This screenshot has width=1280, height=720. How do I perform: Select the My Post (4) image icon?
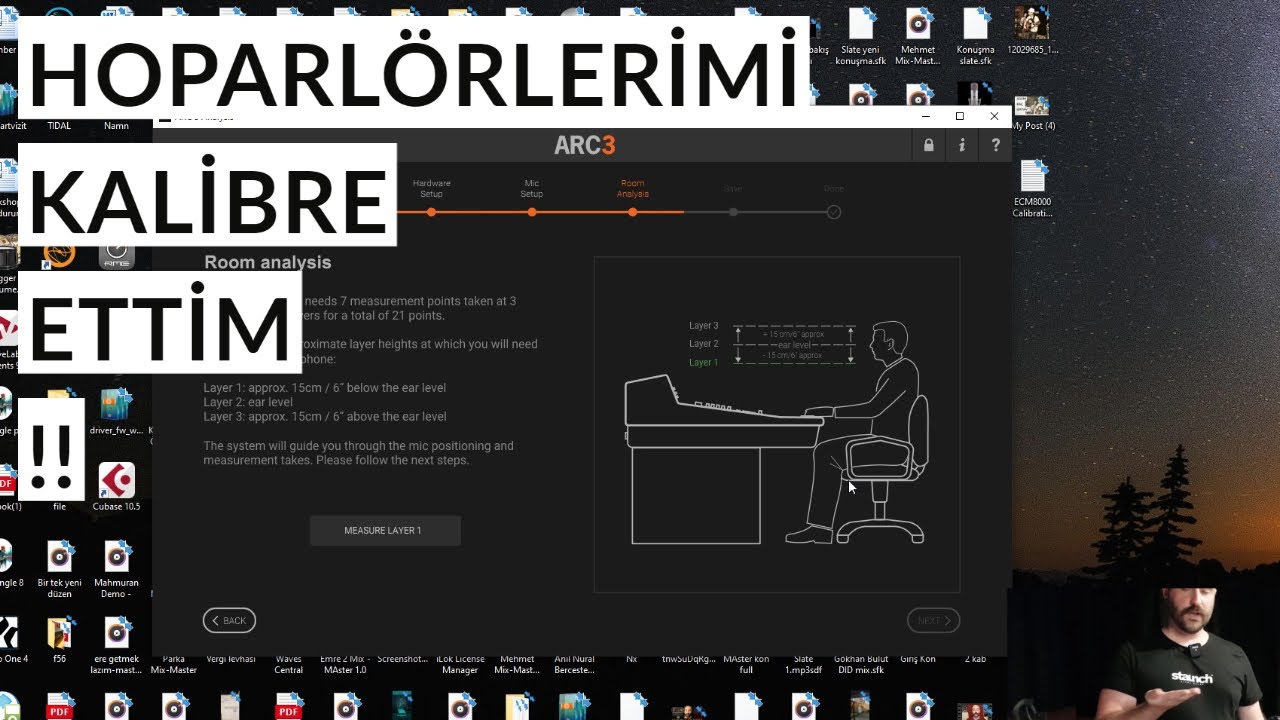pos(1032,113)
